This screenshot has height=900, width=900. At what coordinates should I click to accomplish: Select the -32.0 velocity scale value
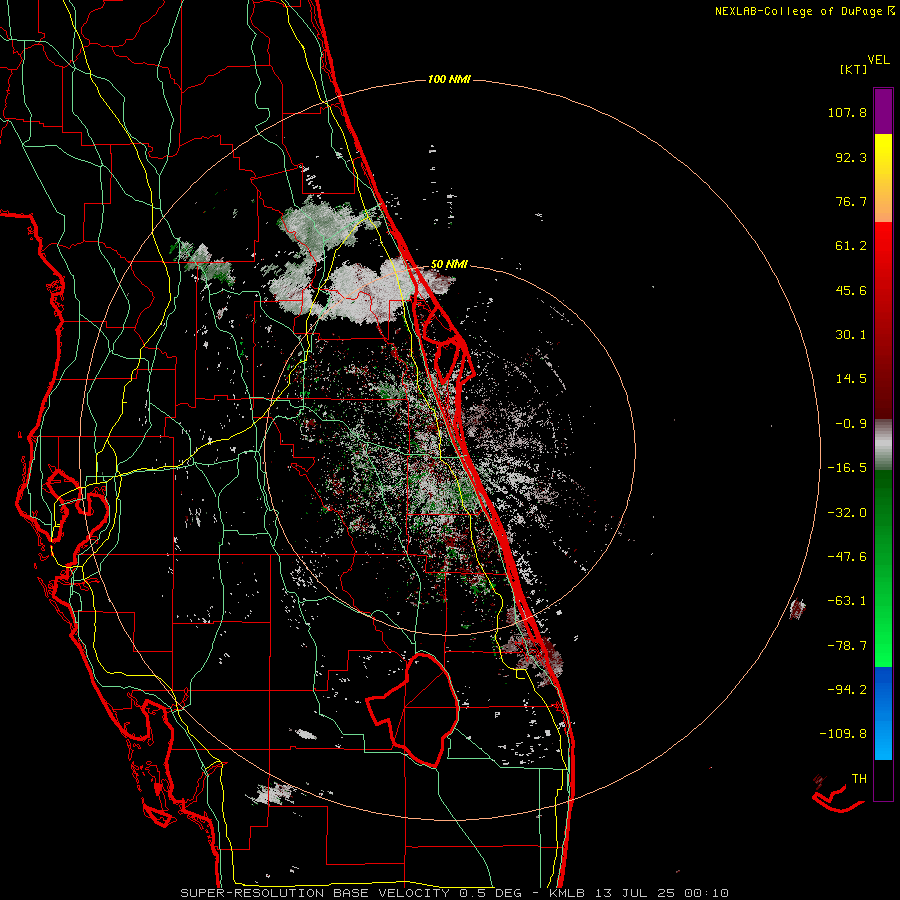click(x=847, y=513)
